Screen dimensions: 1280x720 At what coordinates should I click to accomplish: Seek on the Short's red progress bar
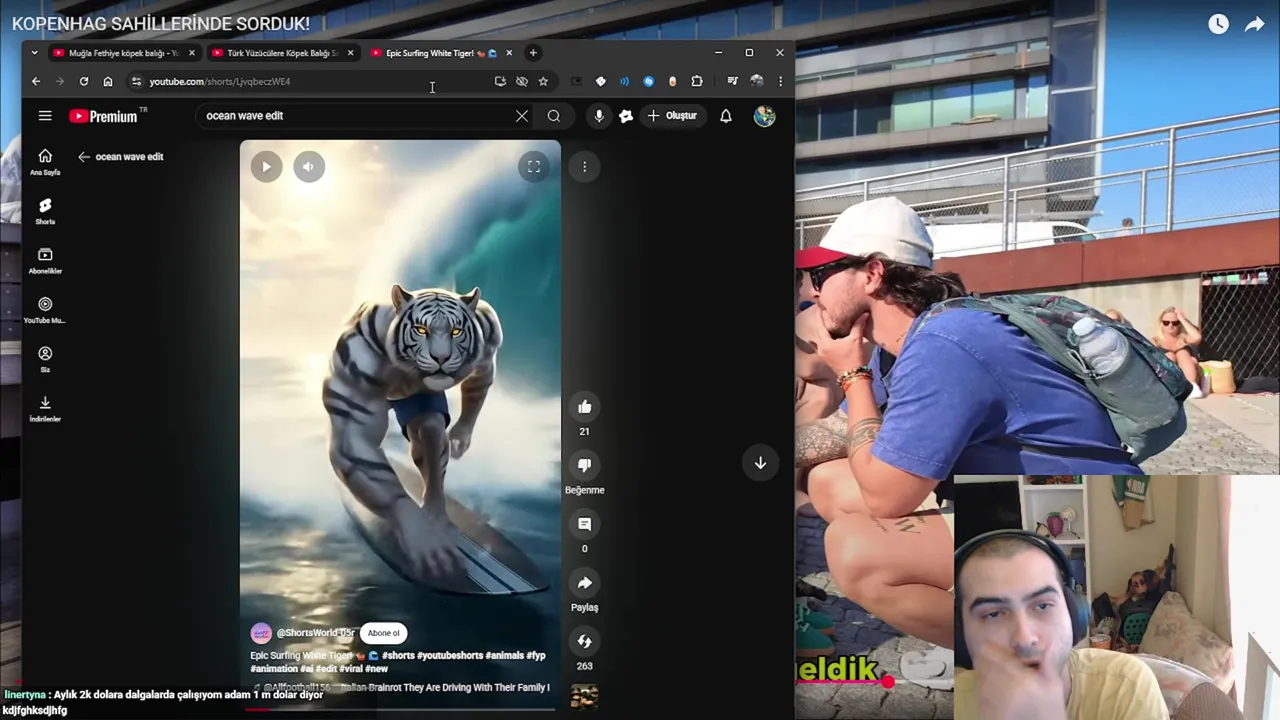click(x=400, y=709)
